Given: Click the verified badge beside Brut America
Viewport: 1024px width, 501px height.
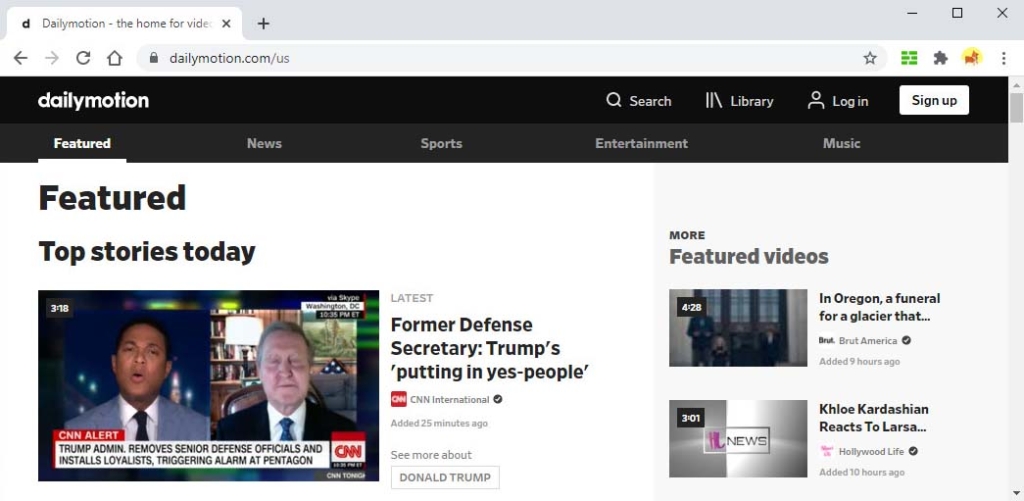Looking at the screenshot, I should 906,340.
